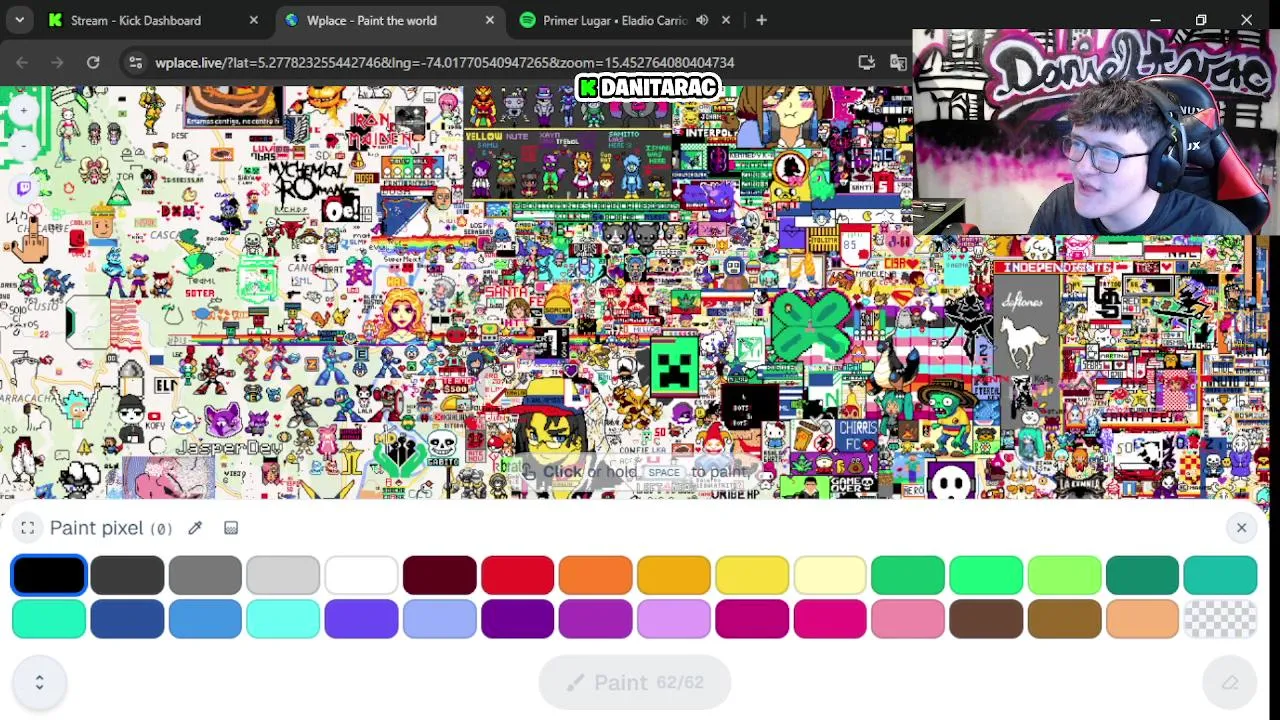Select the indigo color swatch

361,619
